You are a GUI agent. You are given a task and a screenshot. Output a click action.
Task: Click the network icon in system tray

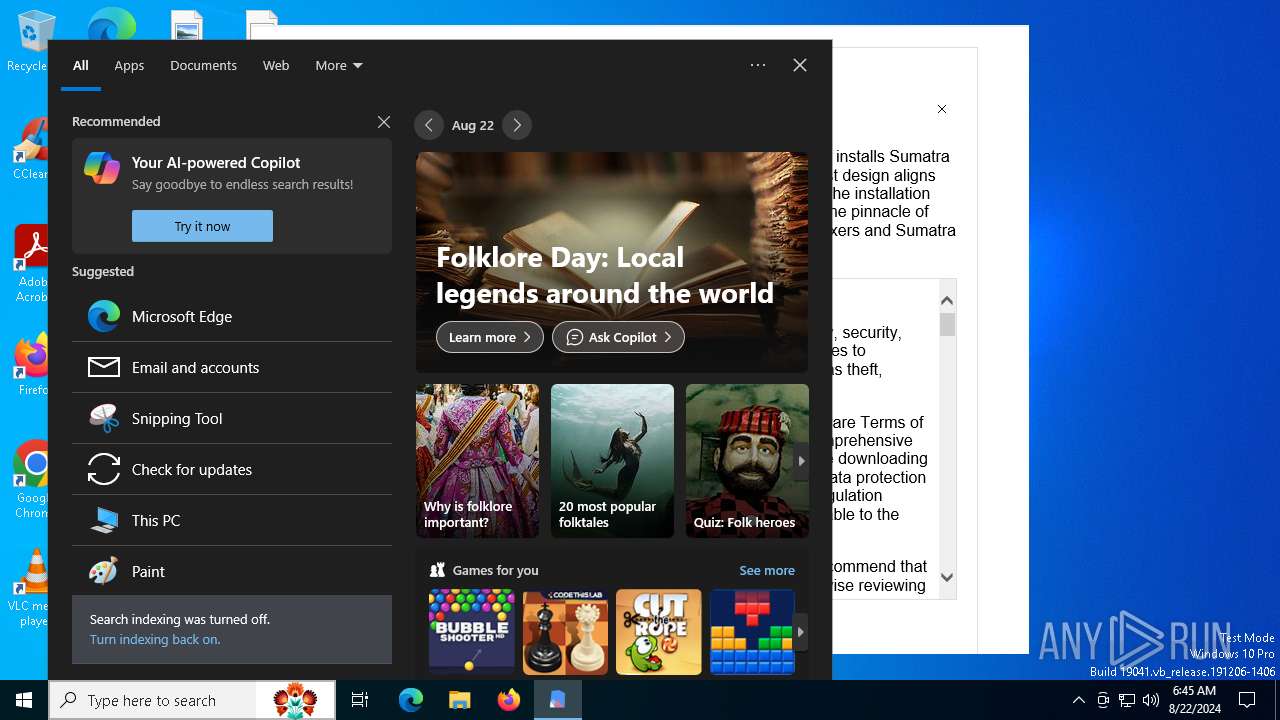1127,700
